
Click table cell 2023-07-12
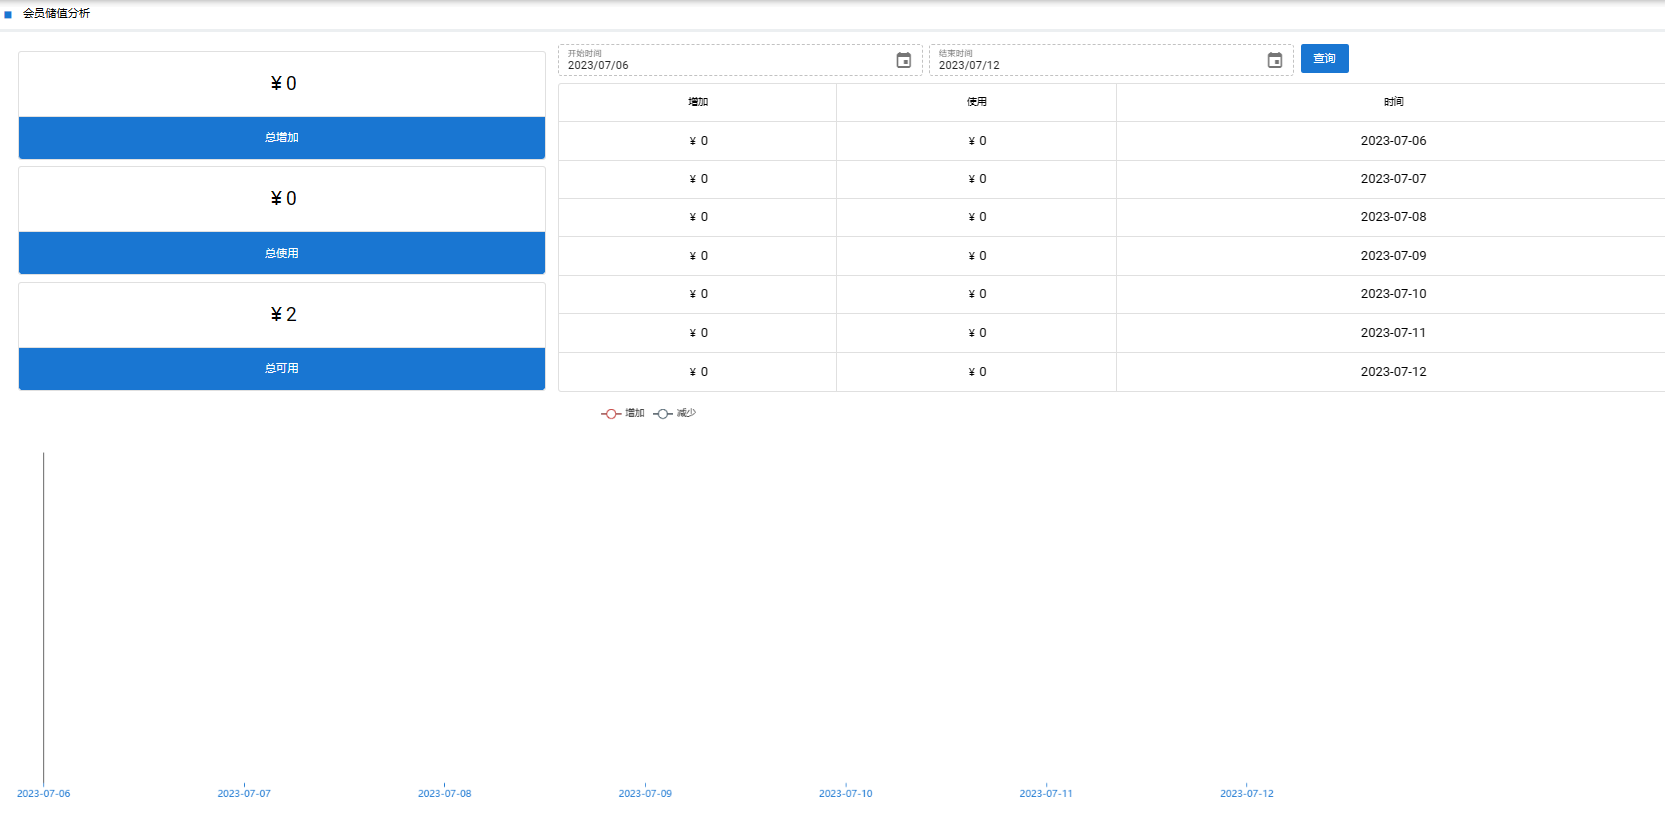tap(1393, 372)
